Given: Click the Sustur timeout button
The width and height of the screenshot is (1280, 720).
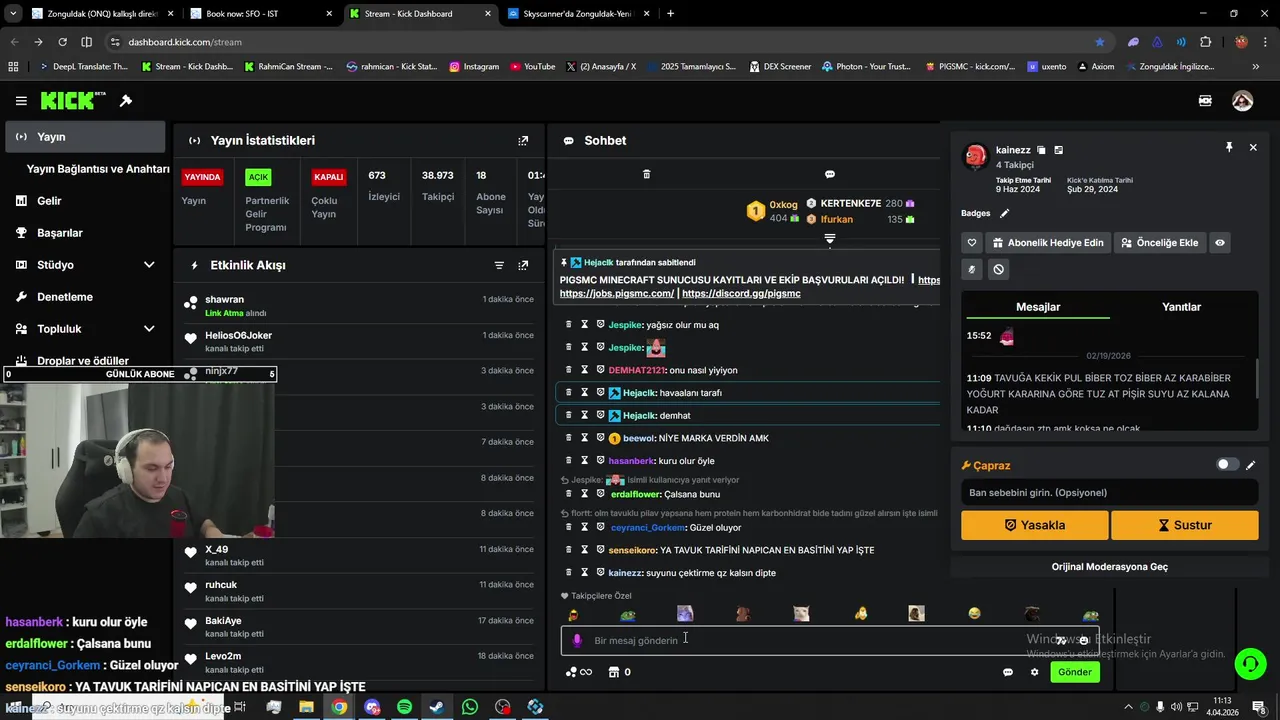Looking at the screenshot, I should [x=1185, y=525].
